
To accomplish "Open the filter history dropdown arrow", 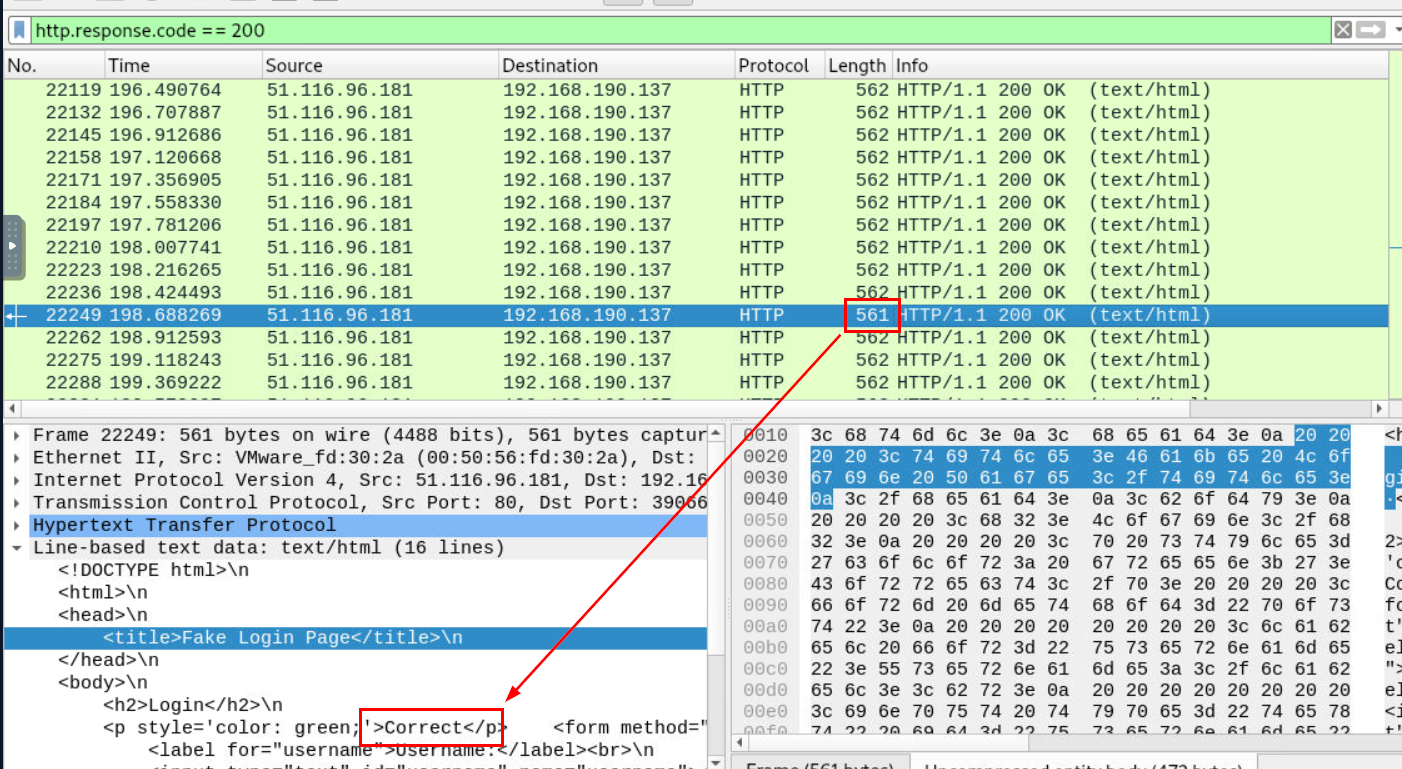I will 1395,30.
